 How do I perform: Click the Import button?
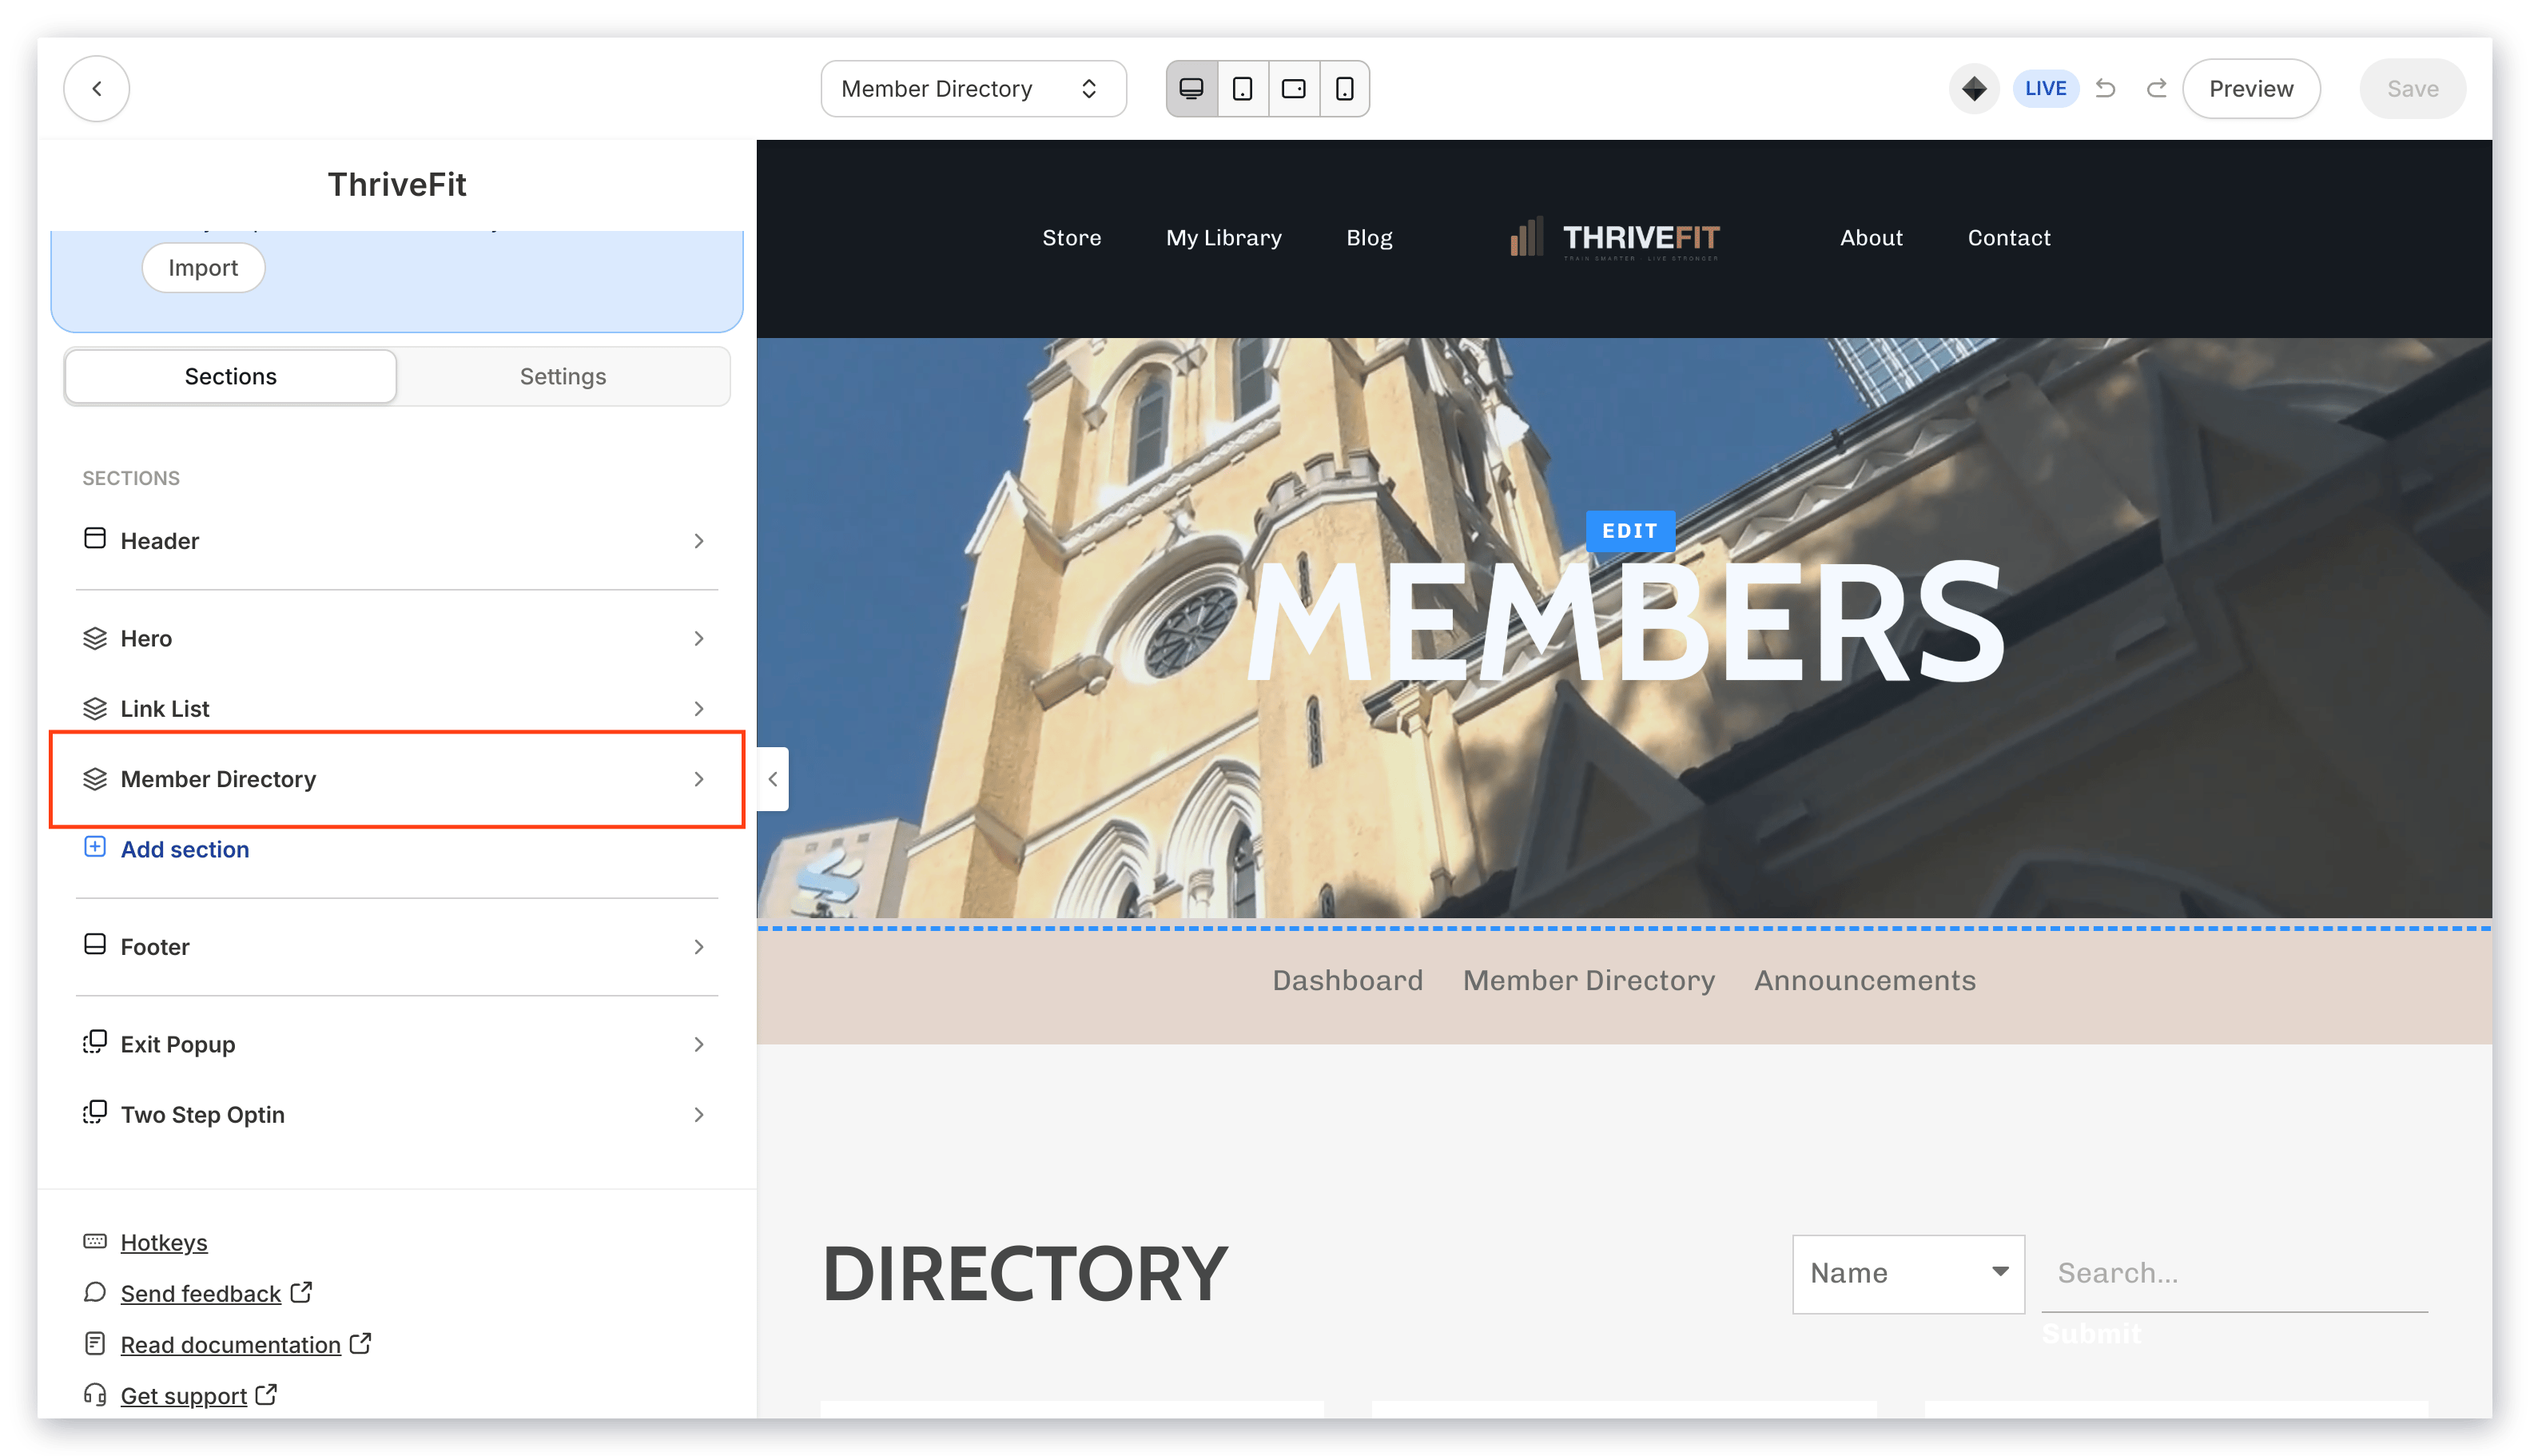click(x=203, y=268)
